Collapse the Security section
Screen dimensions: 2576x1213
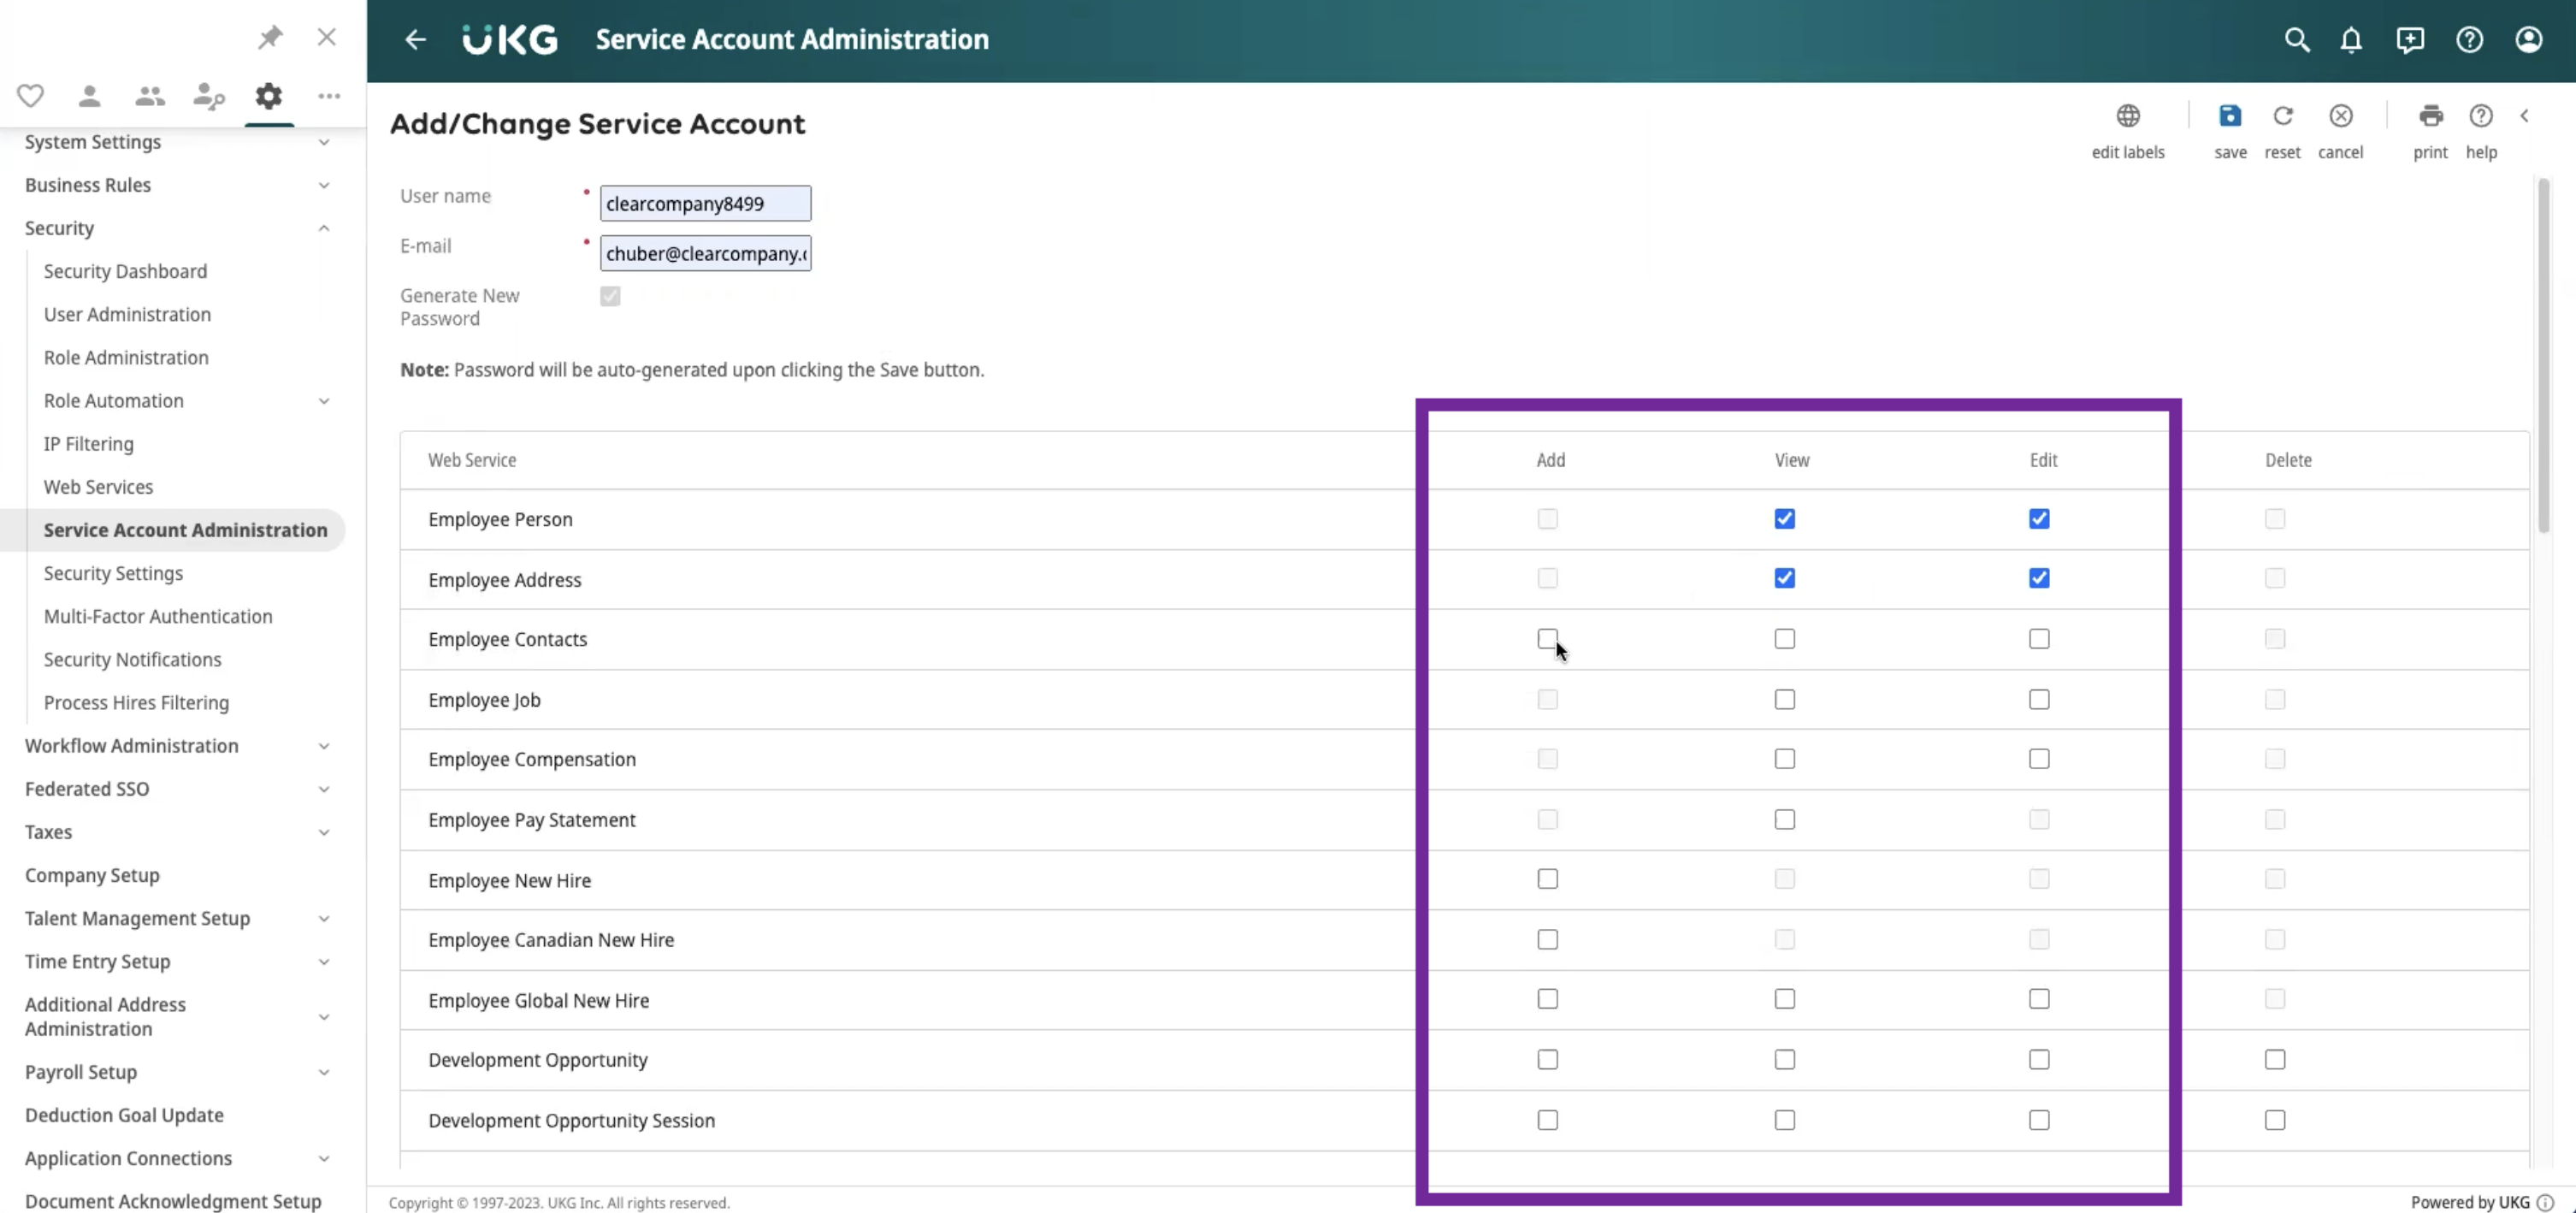324,228
